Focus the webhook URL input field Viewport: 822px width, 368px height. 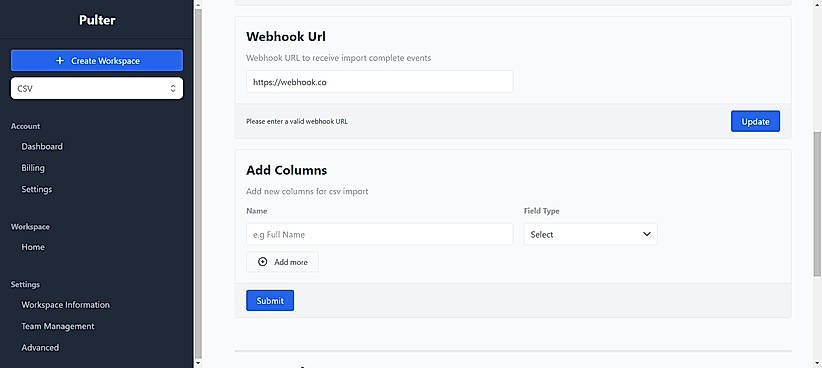380,82
